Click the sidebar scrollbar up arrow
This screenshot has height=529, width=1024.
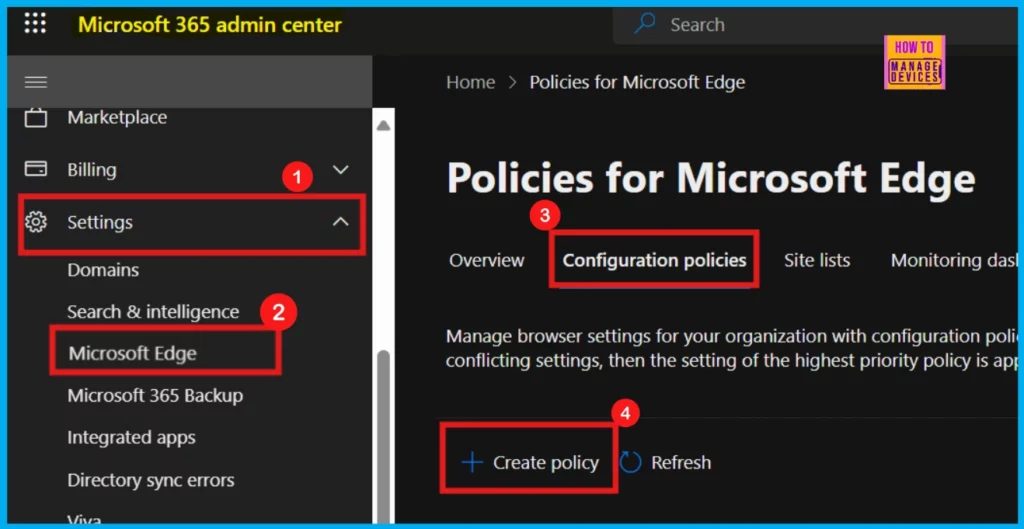(384, 125)
